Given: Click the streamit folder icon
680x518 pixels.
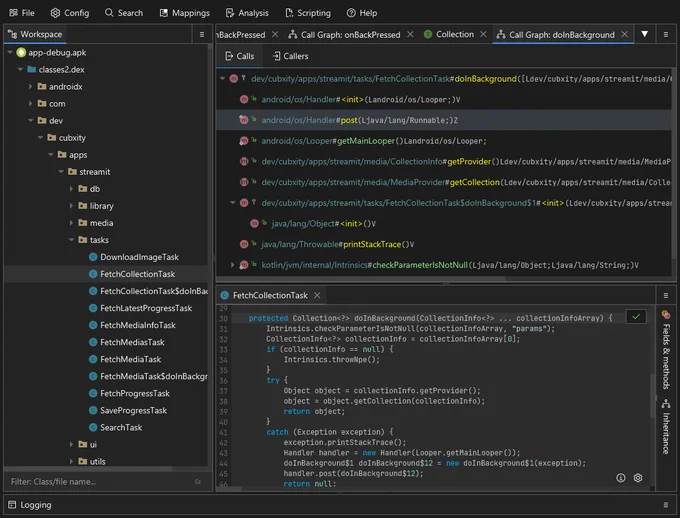Looking at the screenshot, I should click(x=72, y=172).
